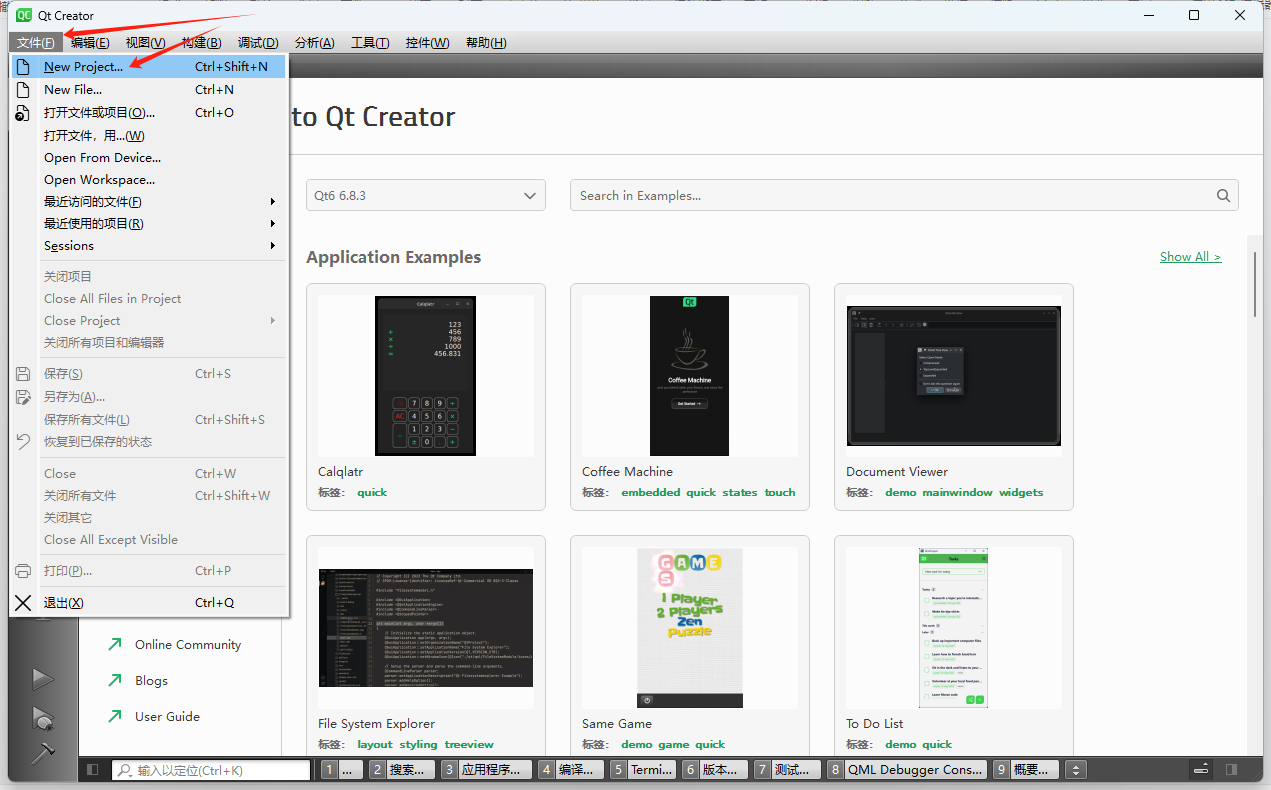Toggle right sidebar icon in status bar
The image size is (1271, 790).
pos(1231,770)
